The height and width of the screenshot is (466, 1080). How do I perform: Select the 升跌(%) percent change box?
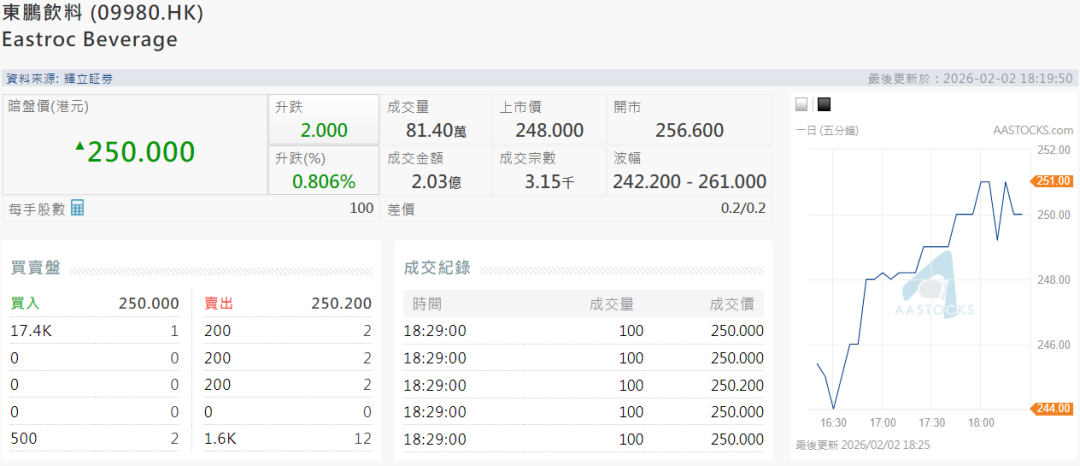(323, 170)
